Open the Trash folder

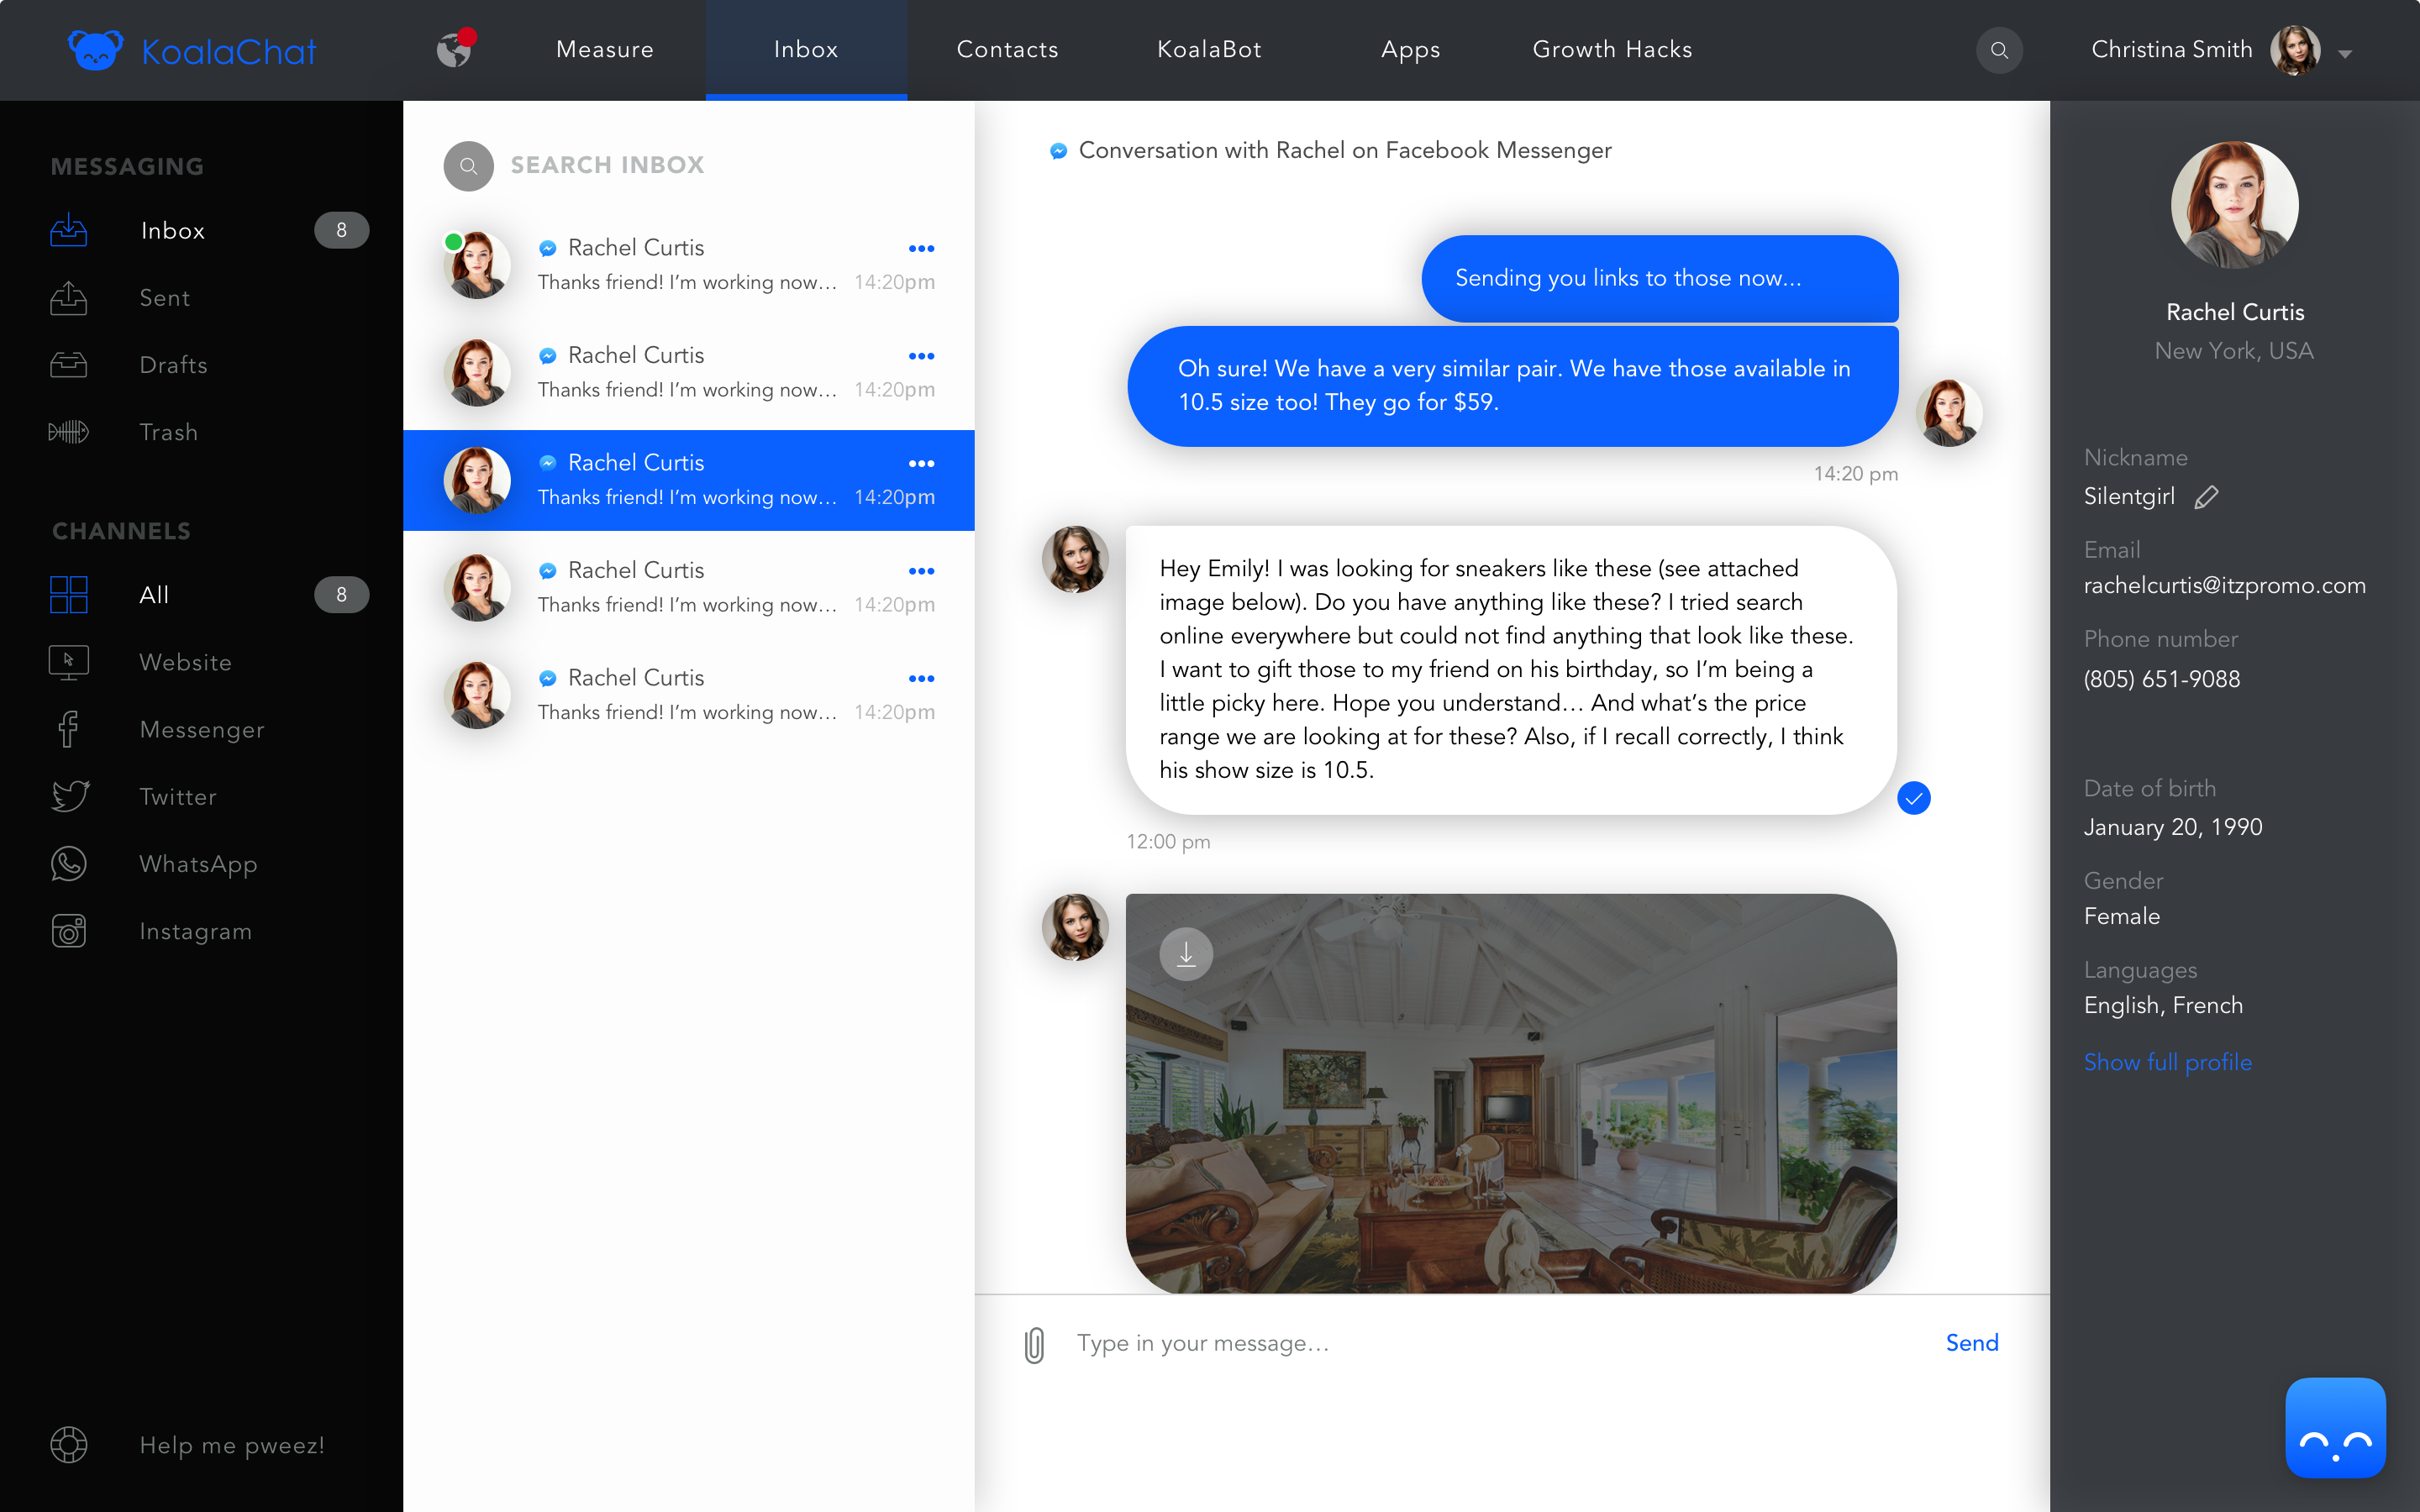pyautogui.click(x=168, y=432)
